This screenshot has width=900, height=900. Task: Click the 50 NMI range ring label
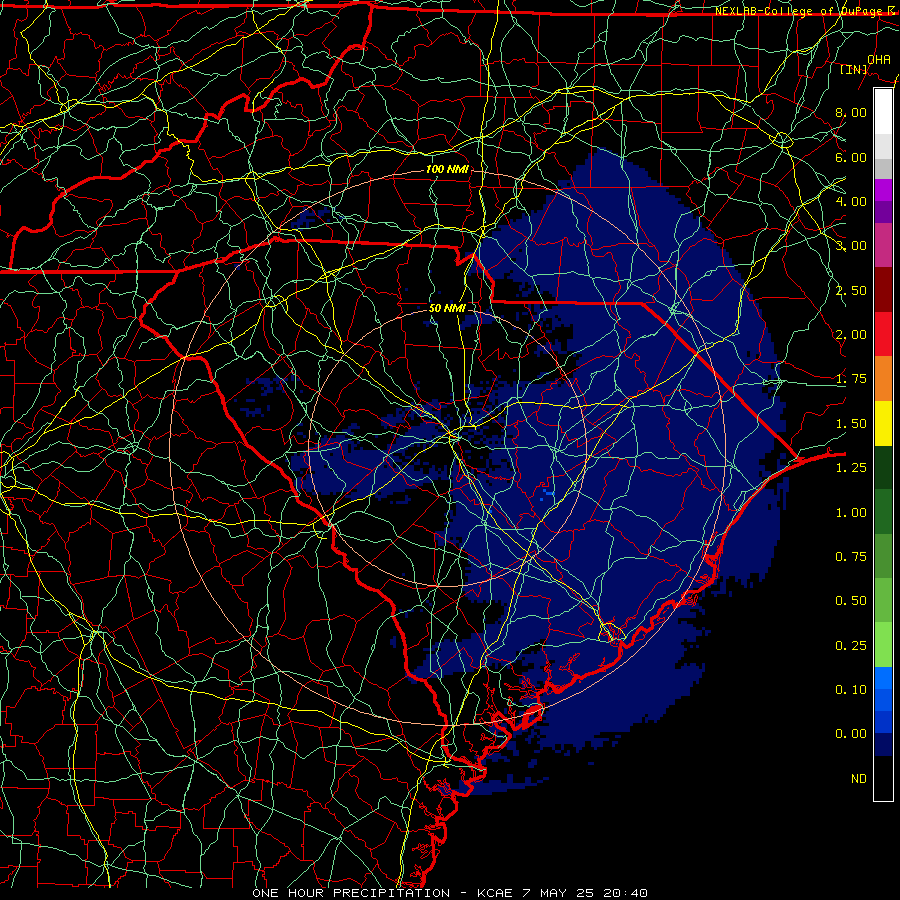pyautogui.click(x=447, y=308)
